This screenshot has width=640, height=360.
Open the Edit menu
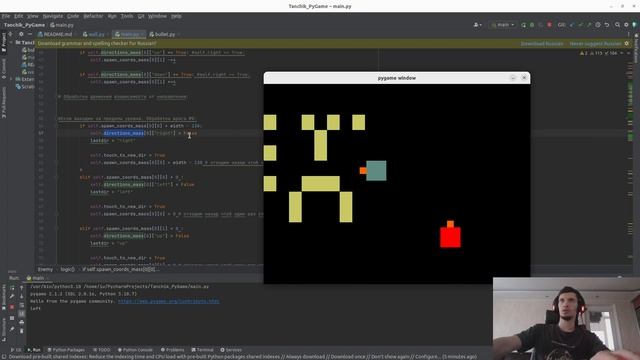(x=19, y=16)
